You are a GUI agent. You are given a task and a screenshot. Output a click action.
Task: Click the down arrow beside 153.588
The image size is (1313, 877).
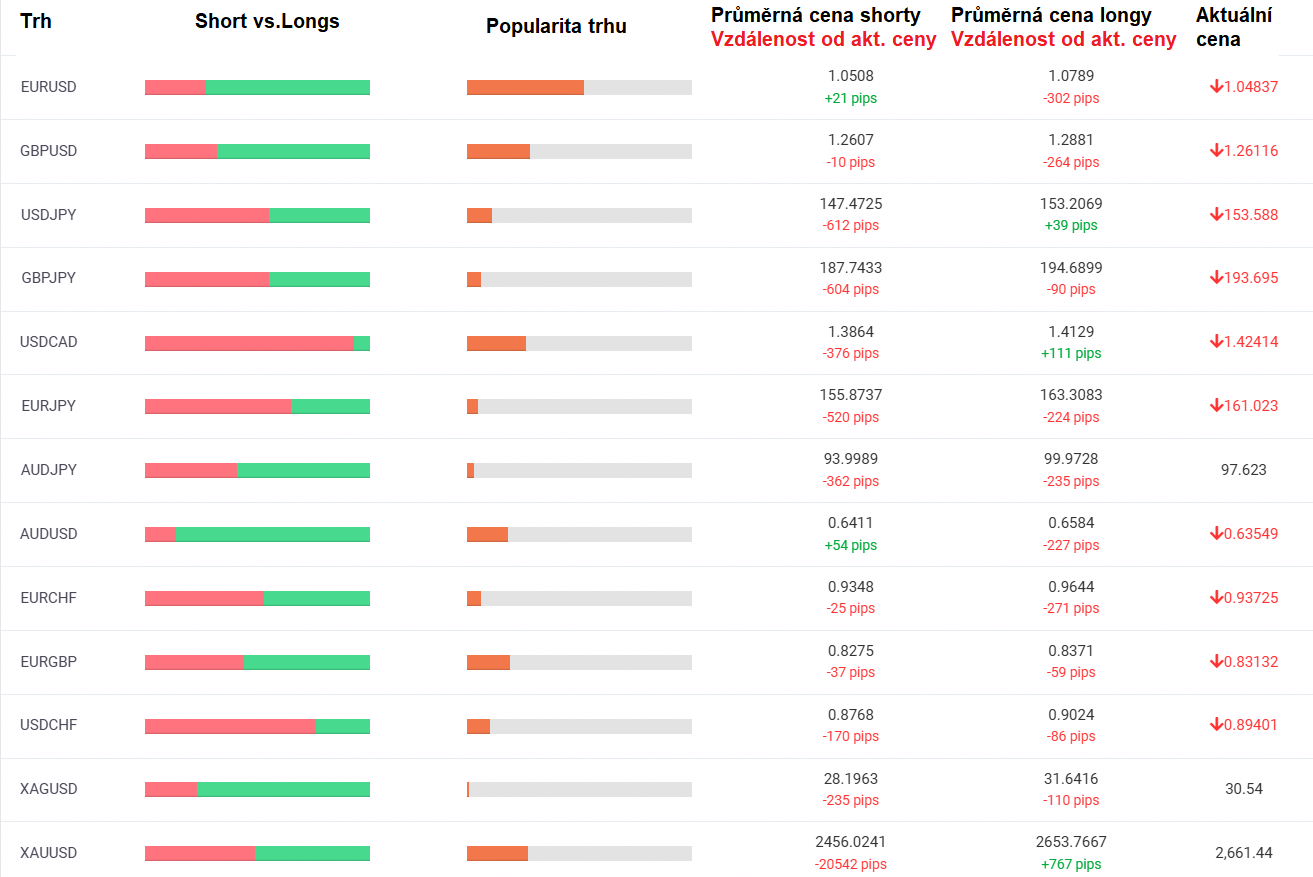pos(1216,214)
